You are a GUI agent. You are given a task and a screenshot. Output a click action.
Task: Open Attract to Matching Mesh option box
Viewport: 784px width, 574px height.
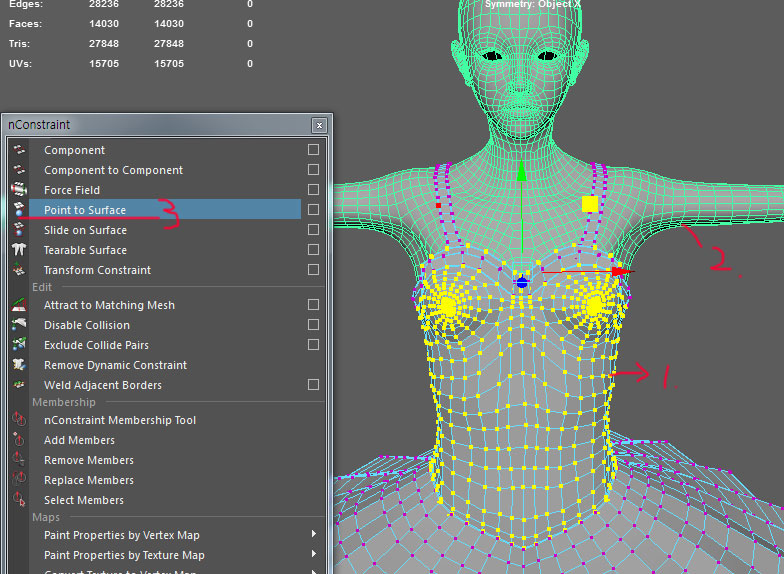pos(314,304)
